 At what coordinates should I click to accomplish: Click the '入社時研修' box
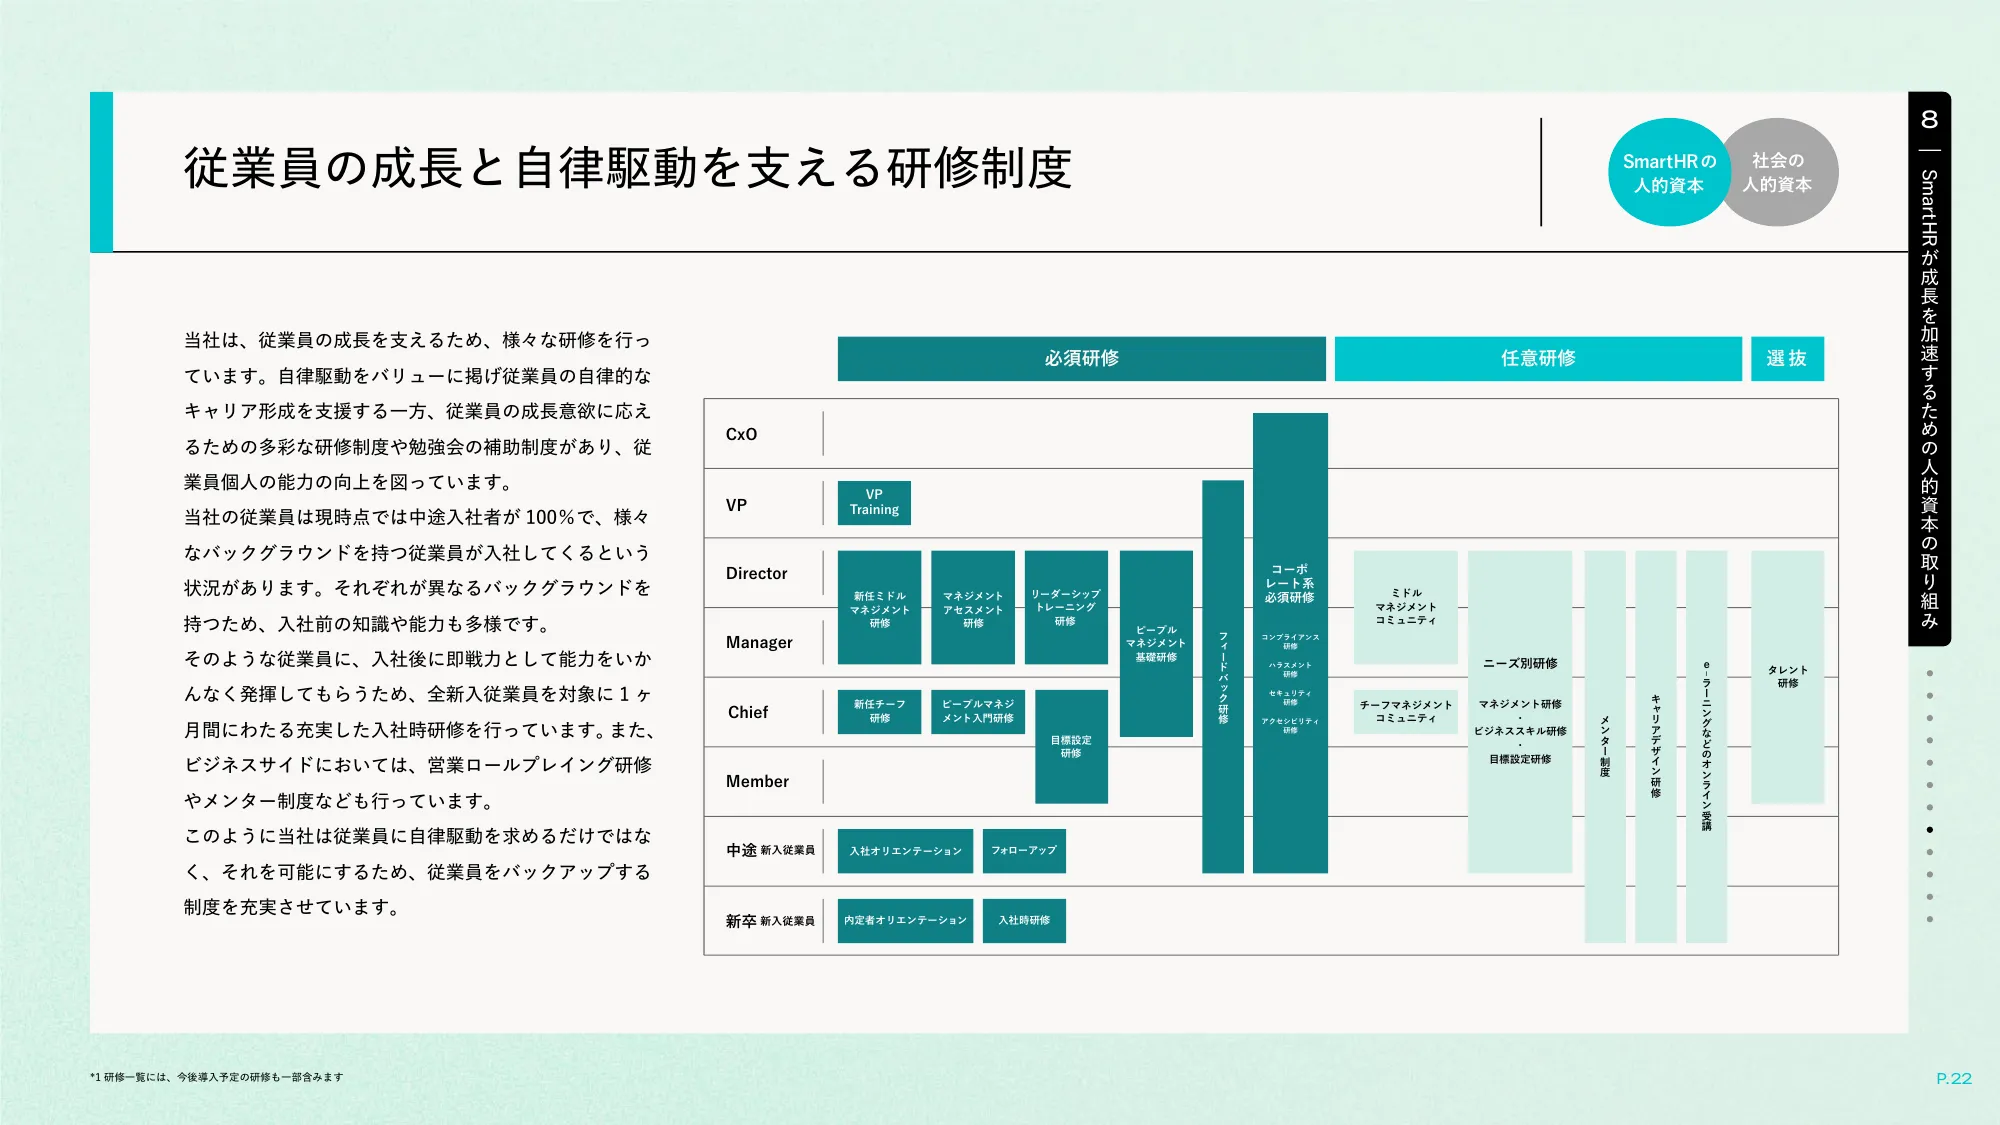point(1024,920)
